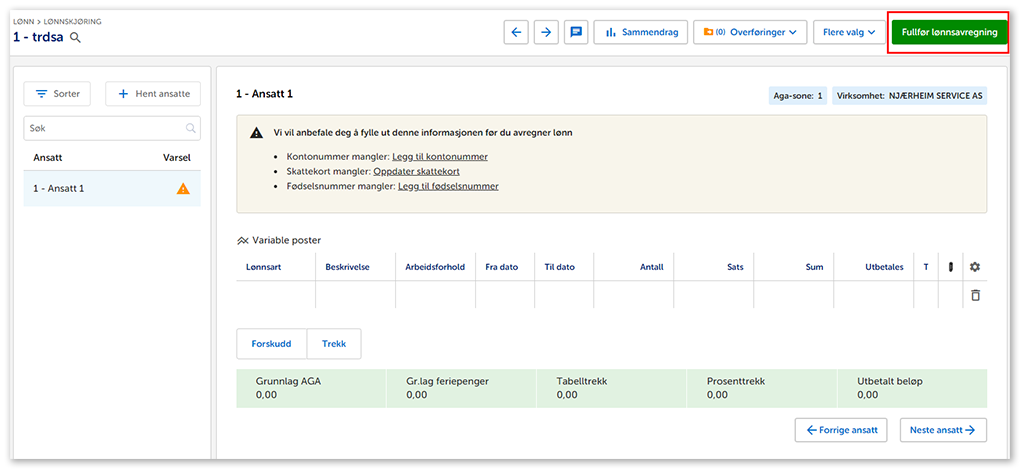Click the search icon beside 1 - trdsa
The width and height of the screenshot is (1020, 469).
[75, 38]
